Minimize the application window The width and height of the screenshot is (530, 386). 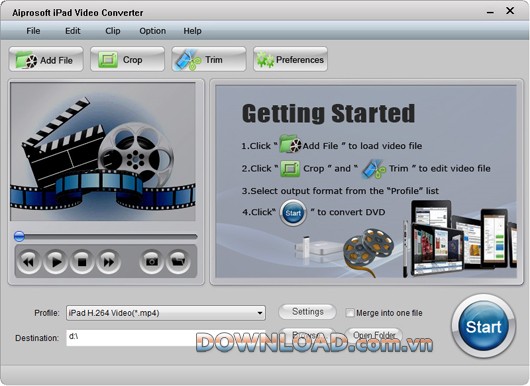click(490, 12)
